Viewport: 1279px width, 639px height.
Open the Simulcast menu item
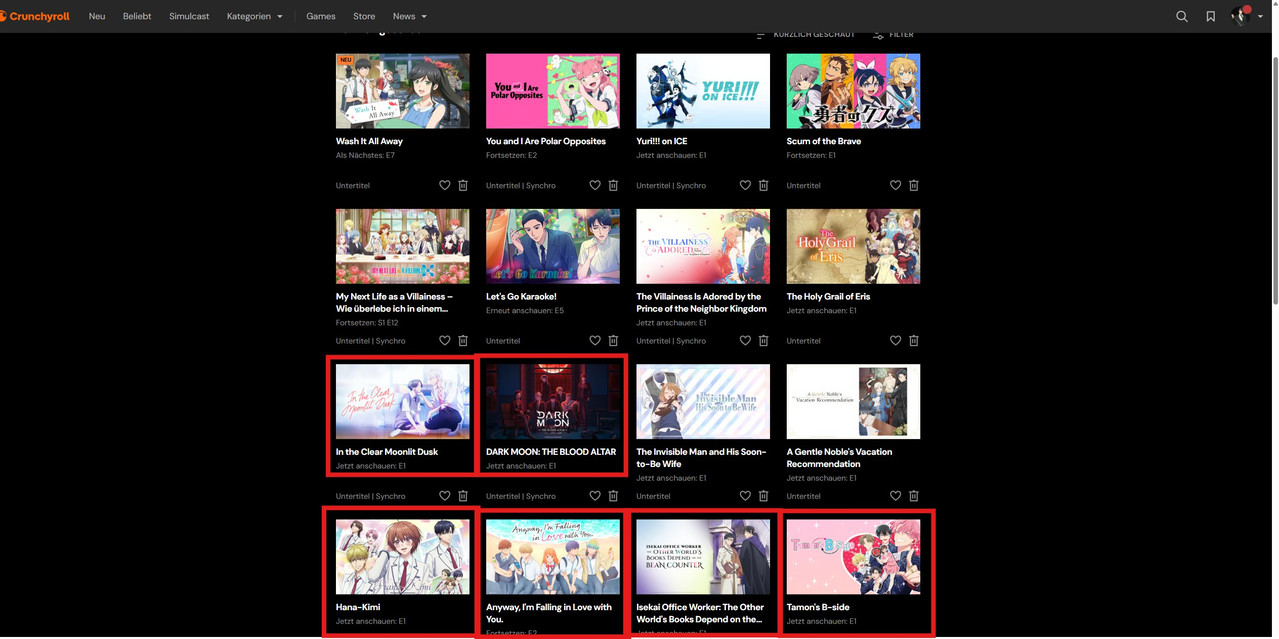[x=189, y=16]
